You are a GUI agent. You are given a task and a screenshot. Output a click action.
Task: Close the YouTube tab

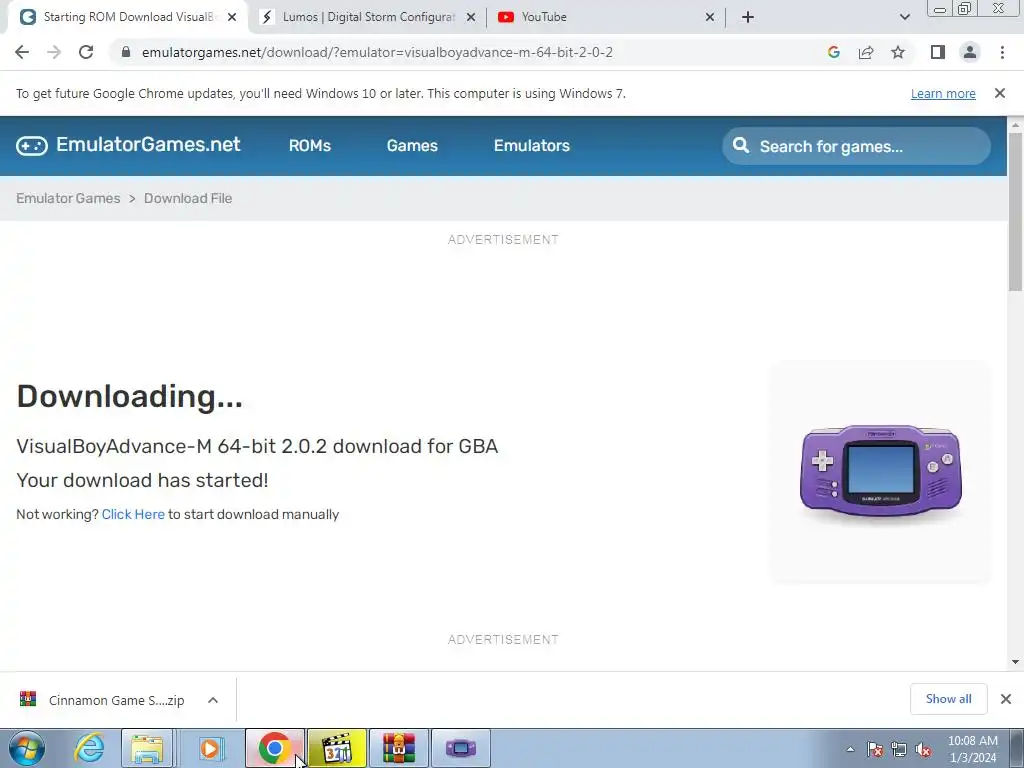pyautogui.click(x=710, y=17)
